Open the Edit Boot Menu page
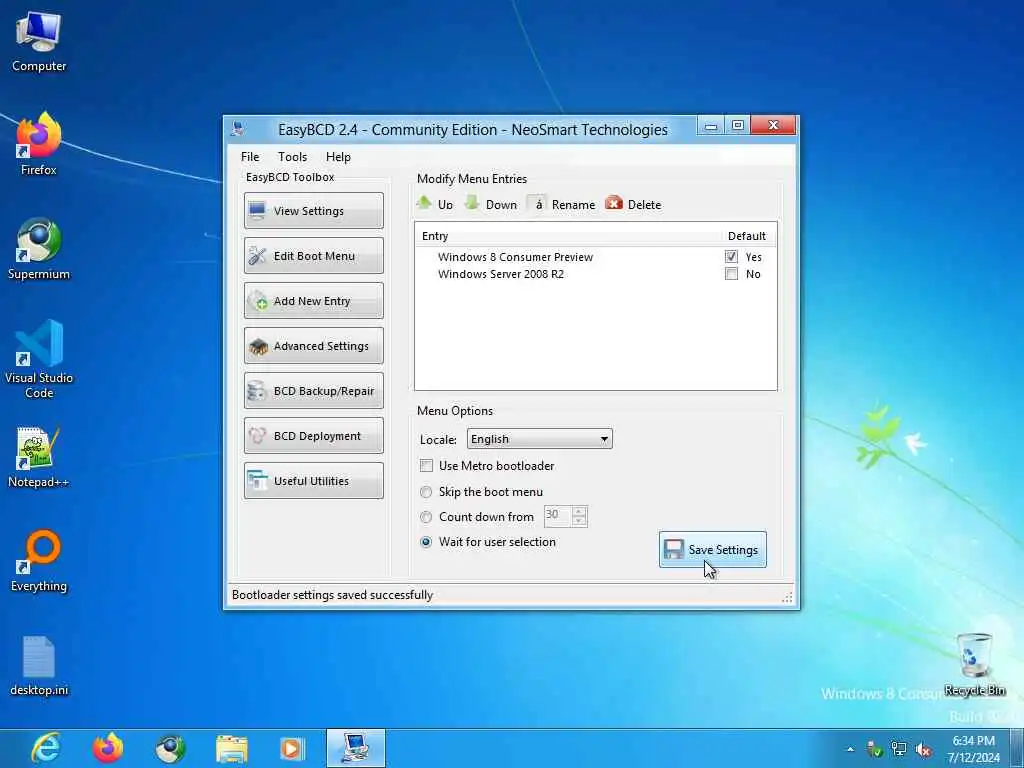This screenshot has height=768, width=1024. coord(313,255)
